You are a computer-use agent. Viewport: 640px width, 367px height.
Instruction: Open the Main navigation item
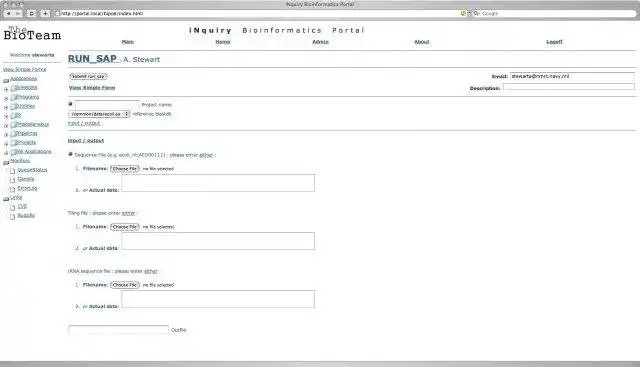[128, 42]
